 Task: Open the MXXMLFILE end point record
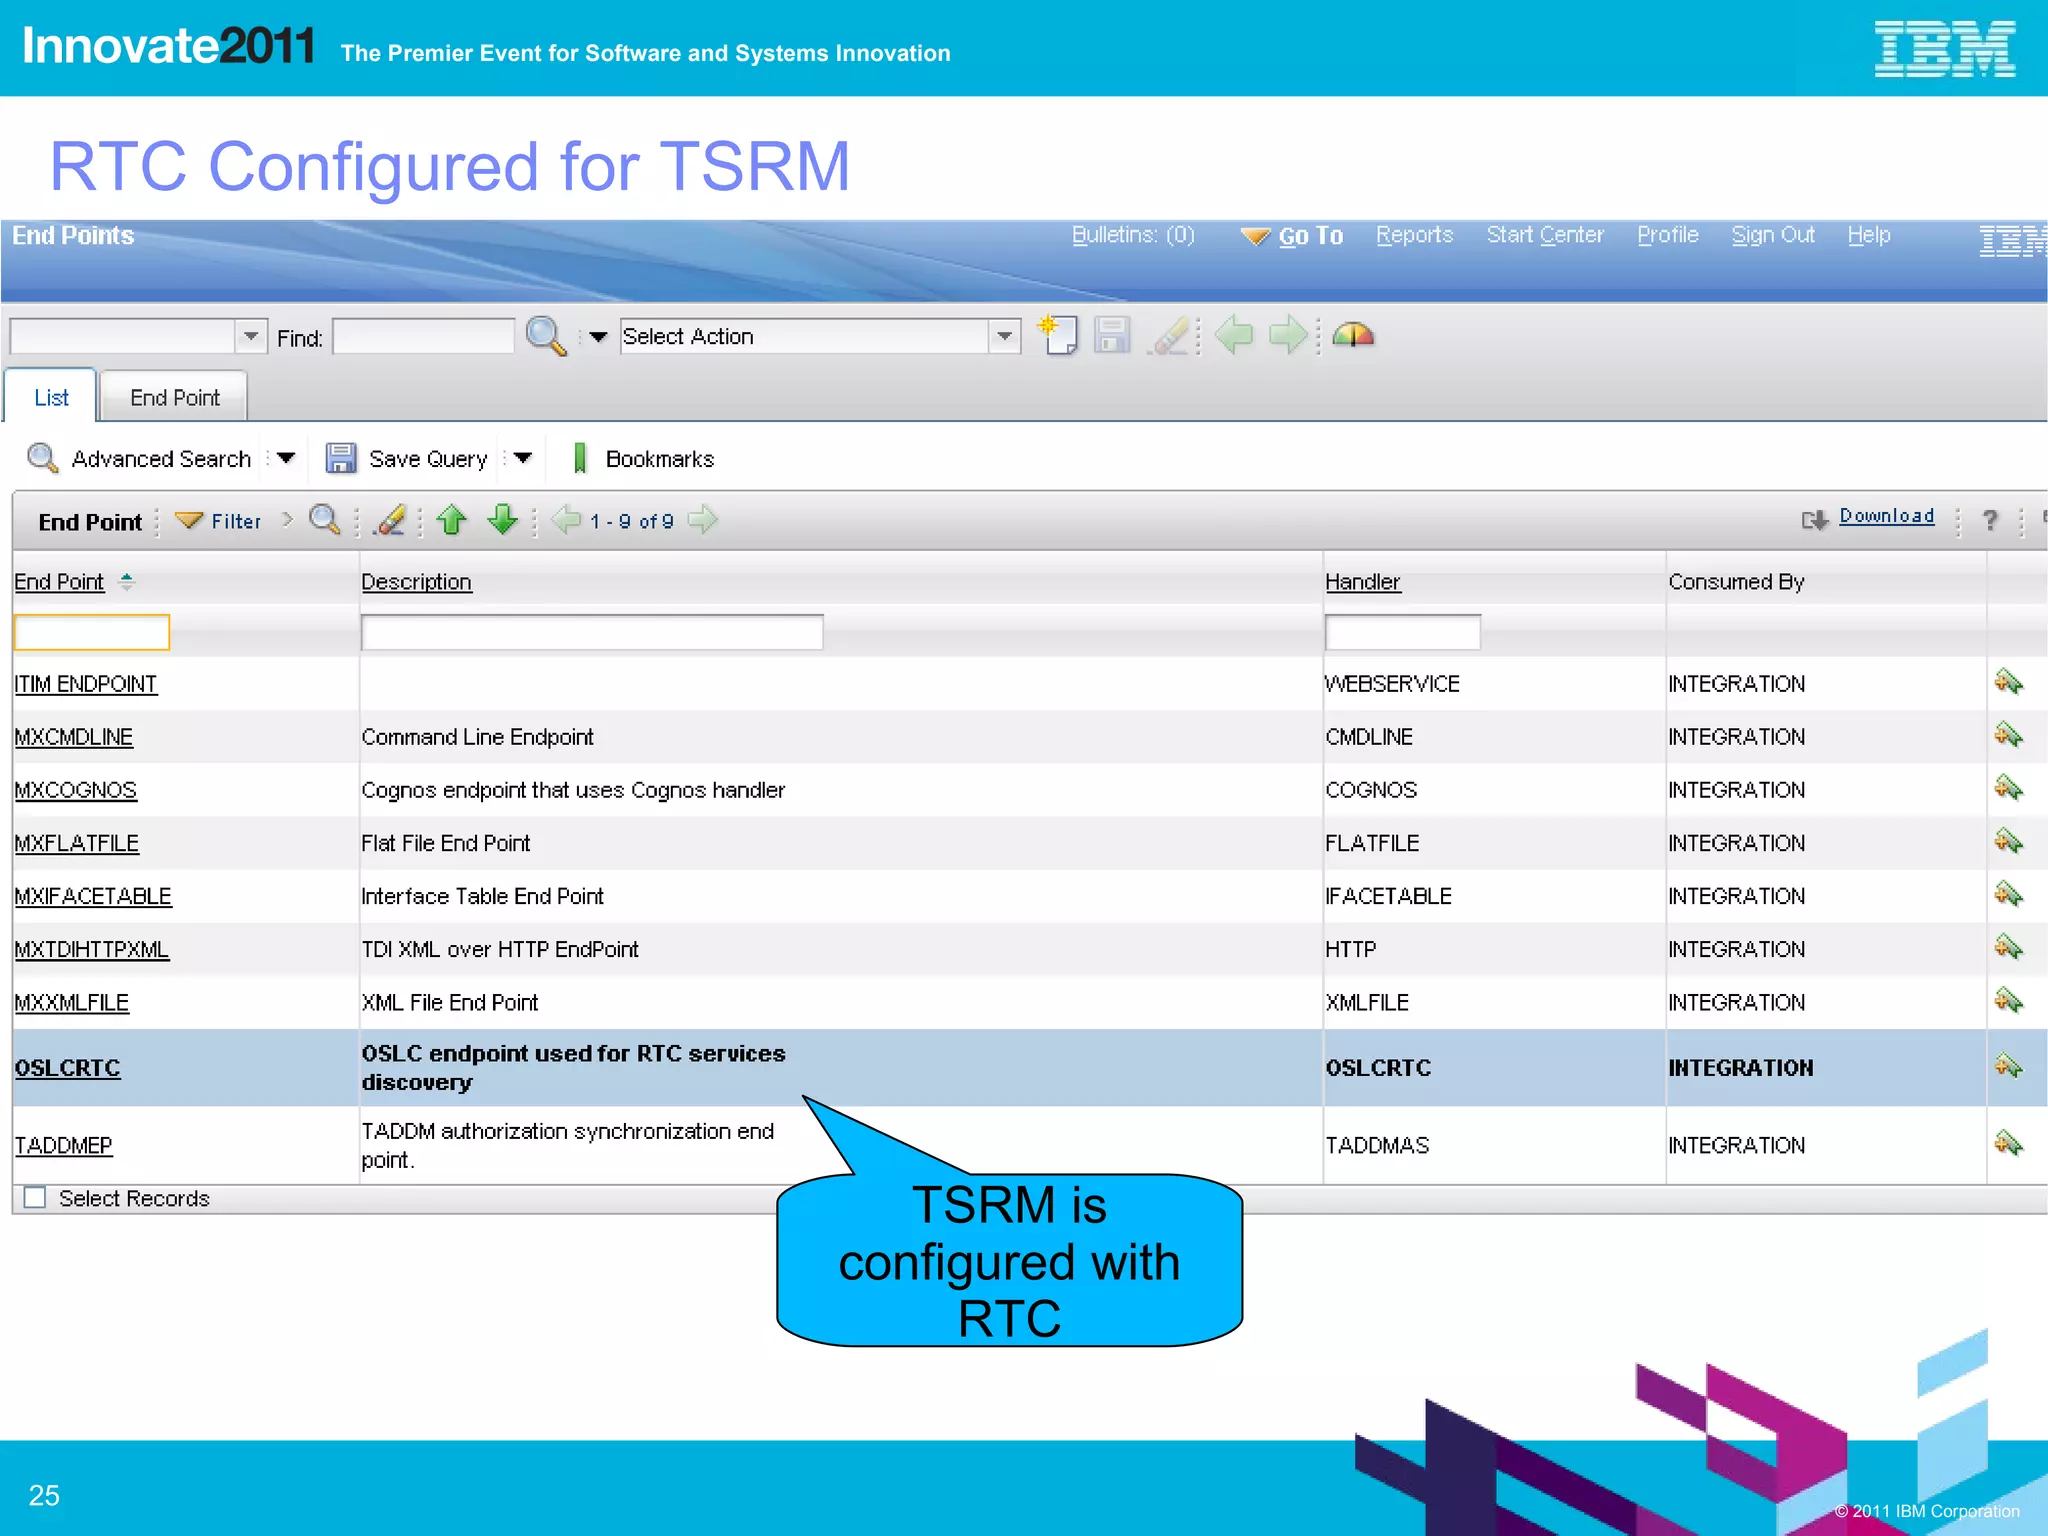pos(72,1002)
